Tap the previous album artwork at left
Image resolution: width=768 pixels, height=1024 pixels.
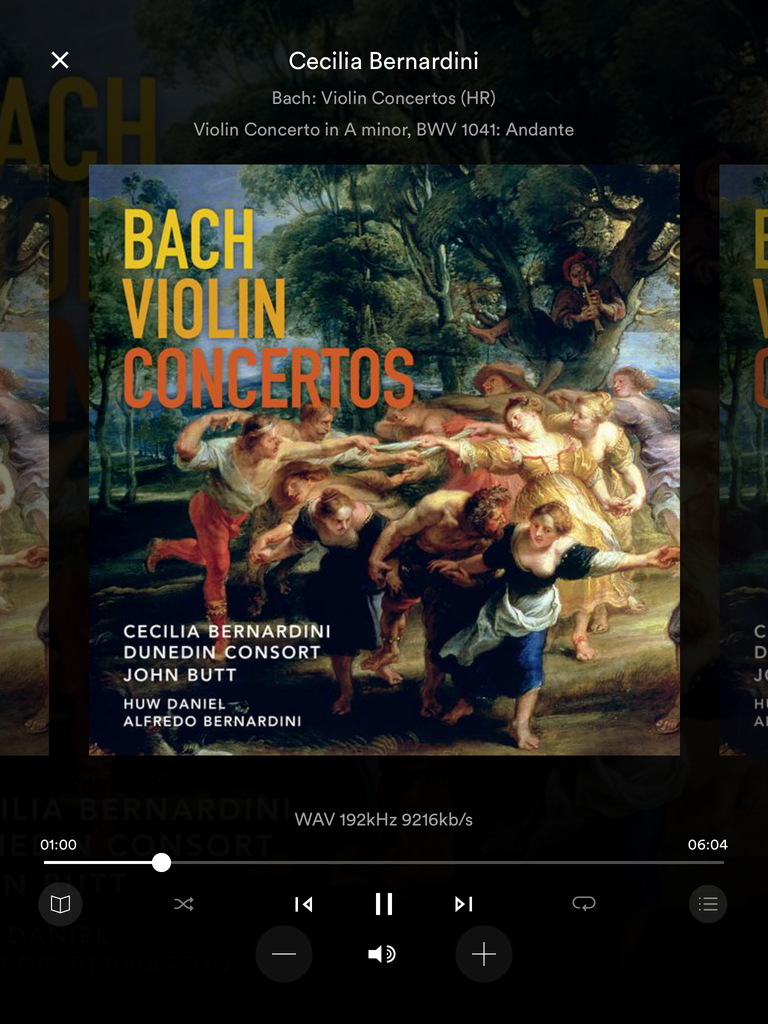click(24, 460)
